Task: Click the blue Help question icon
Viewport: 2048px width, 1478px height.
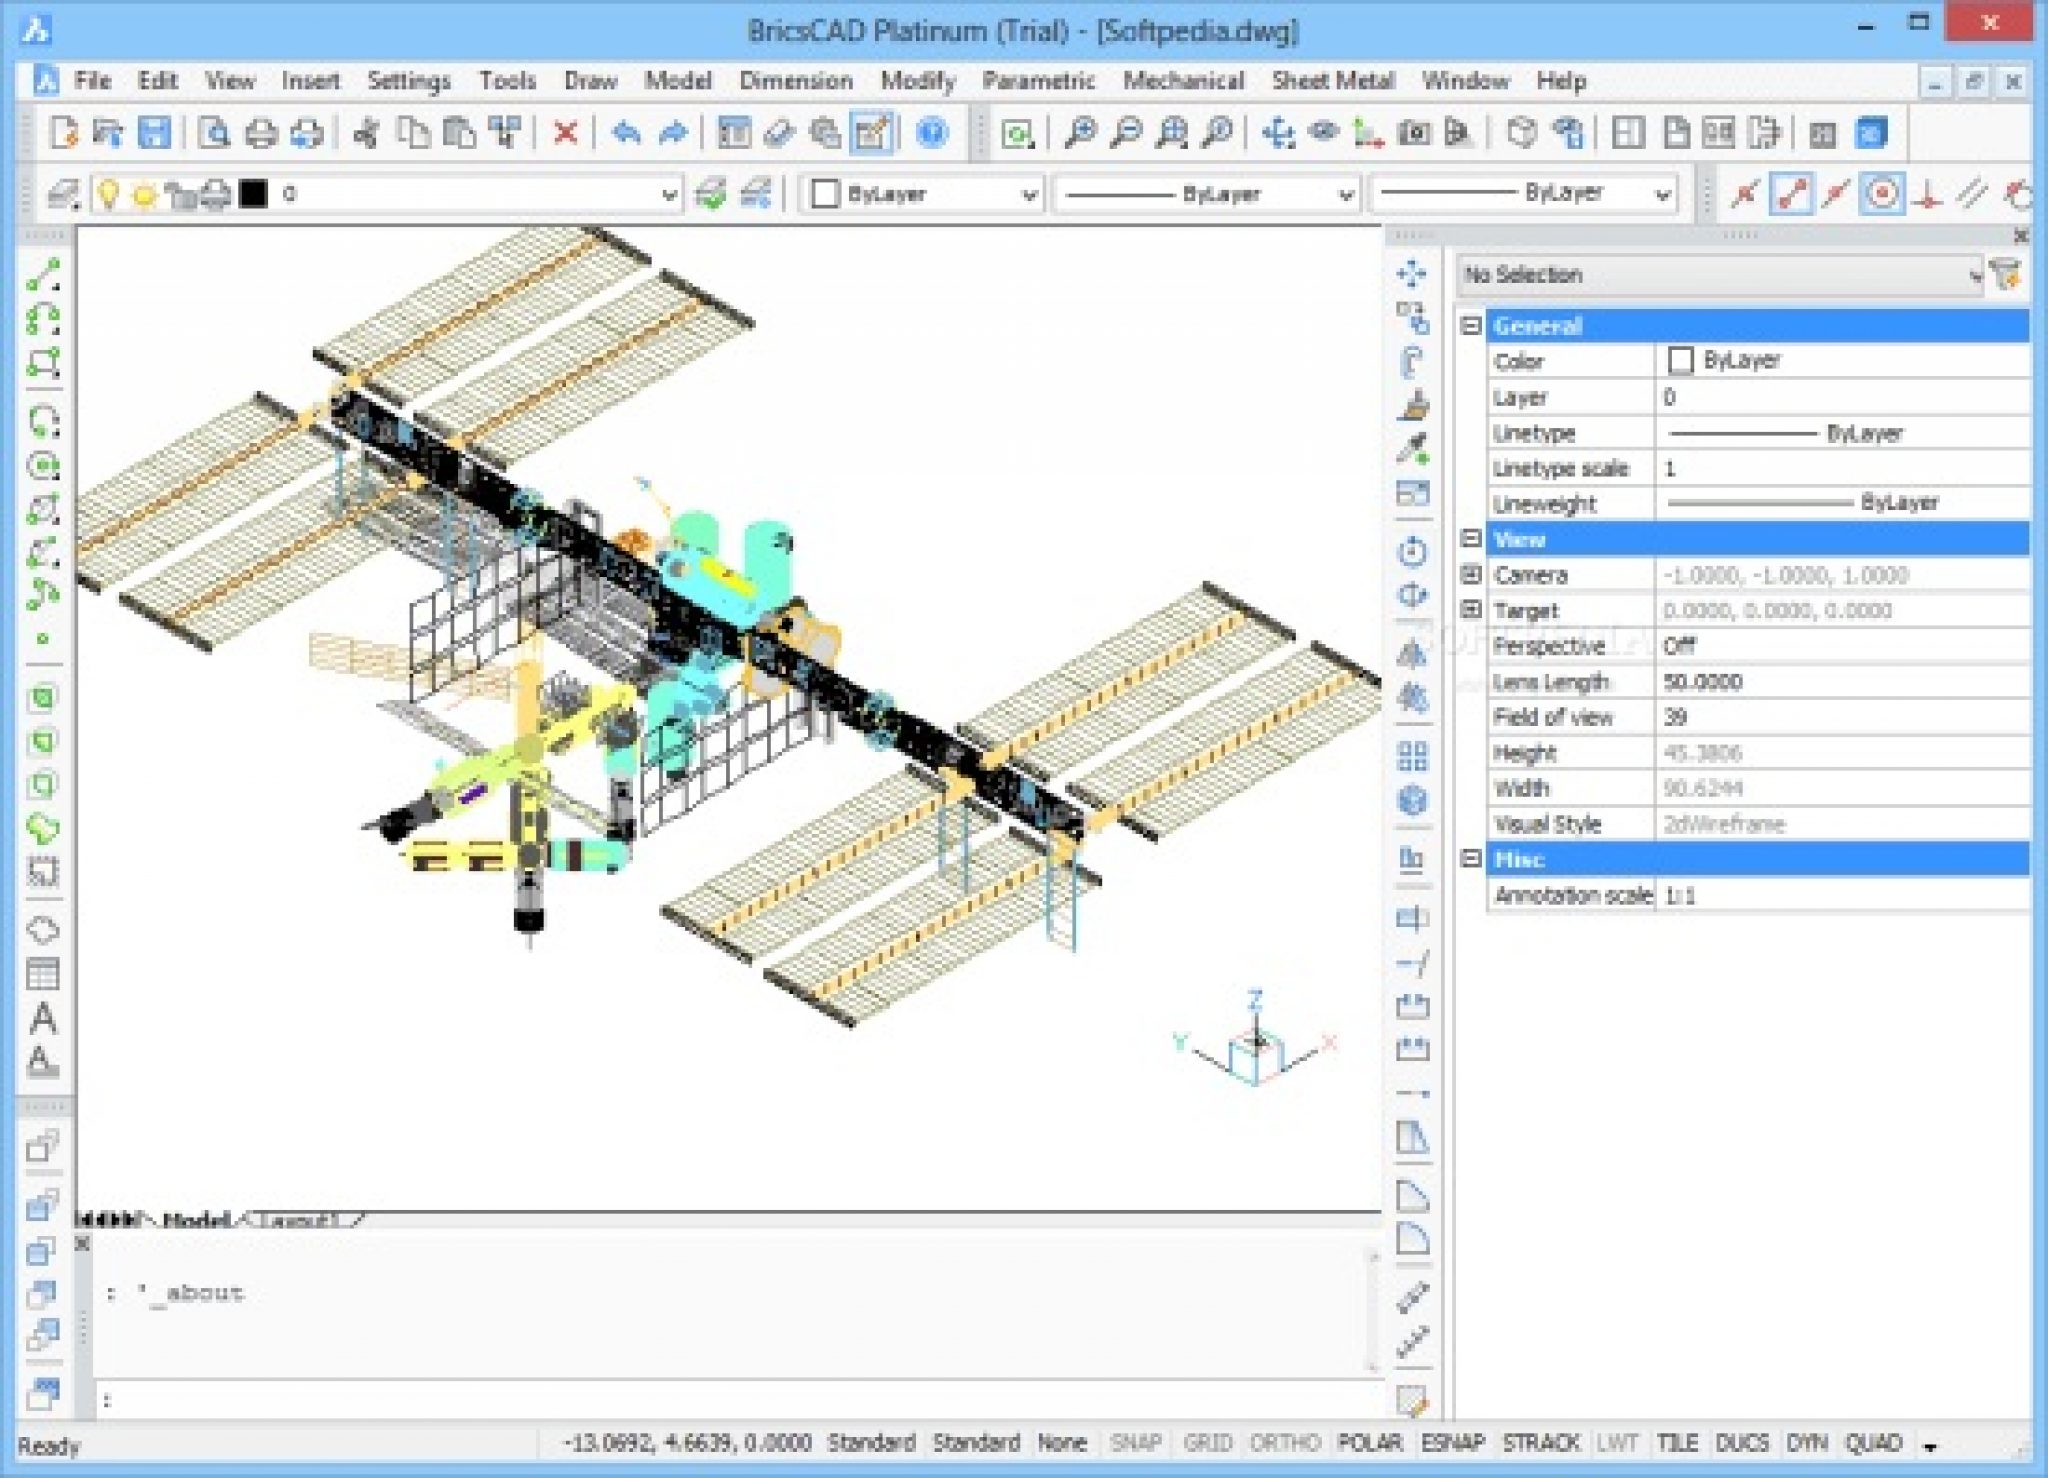Action: pos(931,132)
